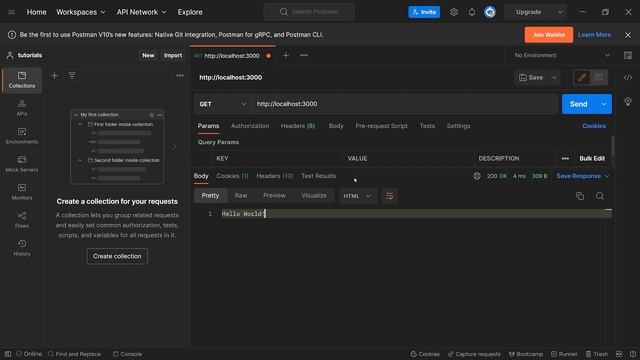Open the code snippet icon
The height and width of the screenshot is (360, 640).
628,78
